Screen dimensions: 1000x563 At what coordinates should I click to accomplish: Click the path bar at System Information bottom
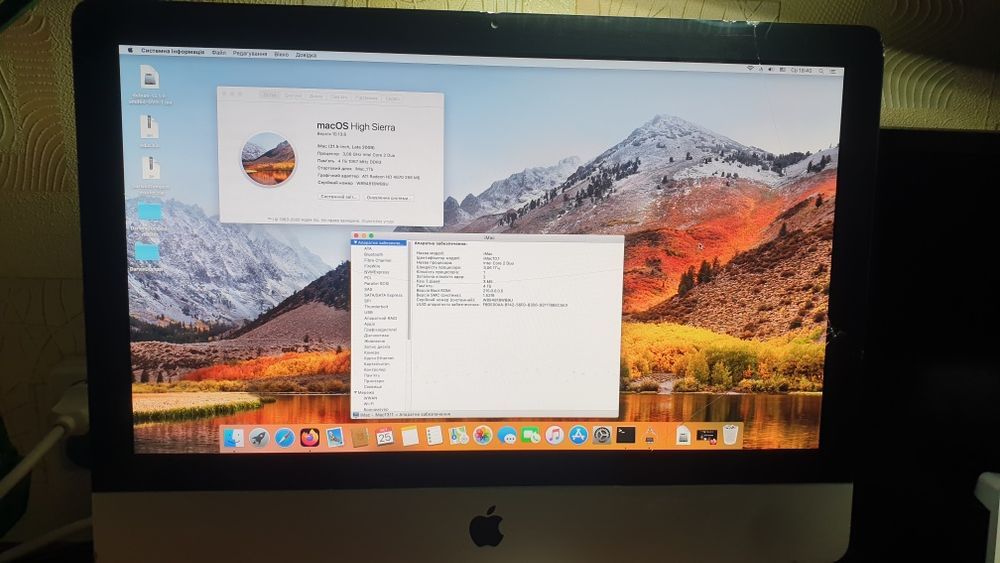click(x=486, y=414)
